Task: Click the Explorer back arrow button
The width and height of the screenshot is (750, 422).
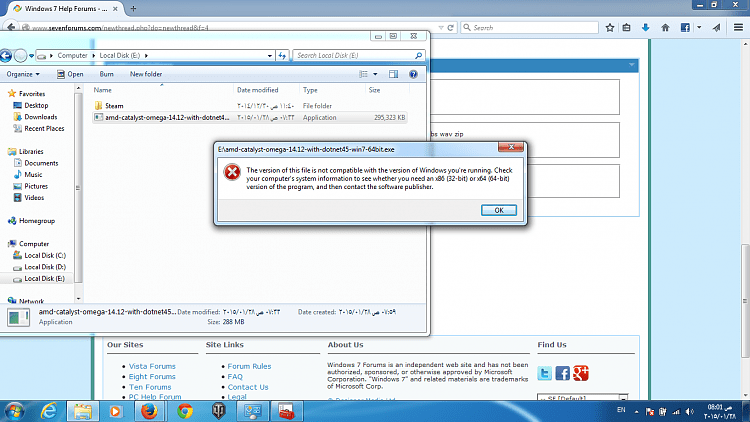Action: (6, 56)
